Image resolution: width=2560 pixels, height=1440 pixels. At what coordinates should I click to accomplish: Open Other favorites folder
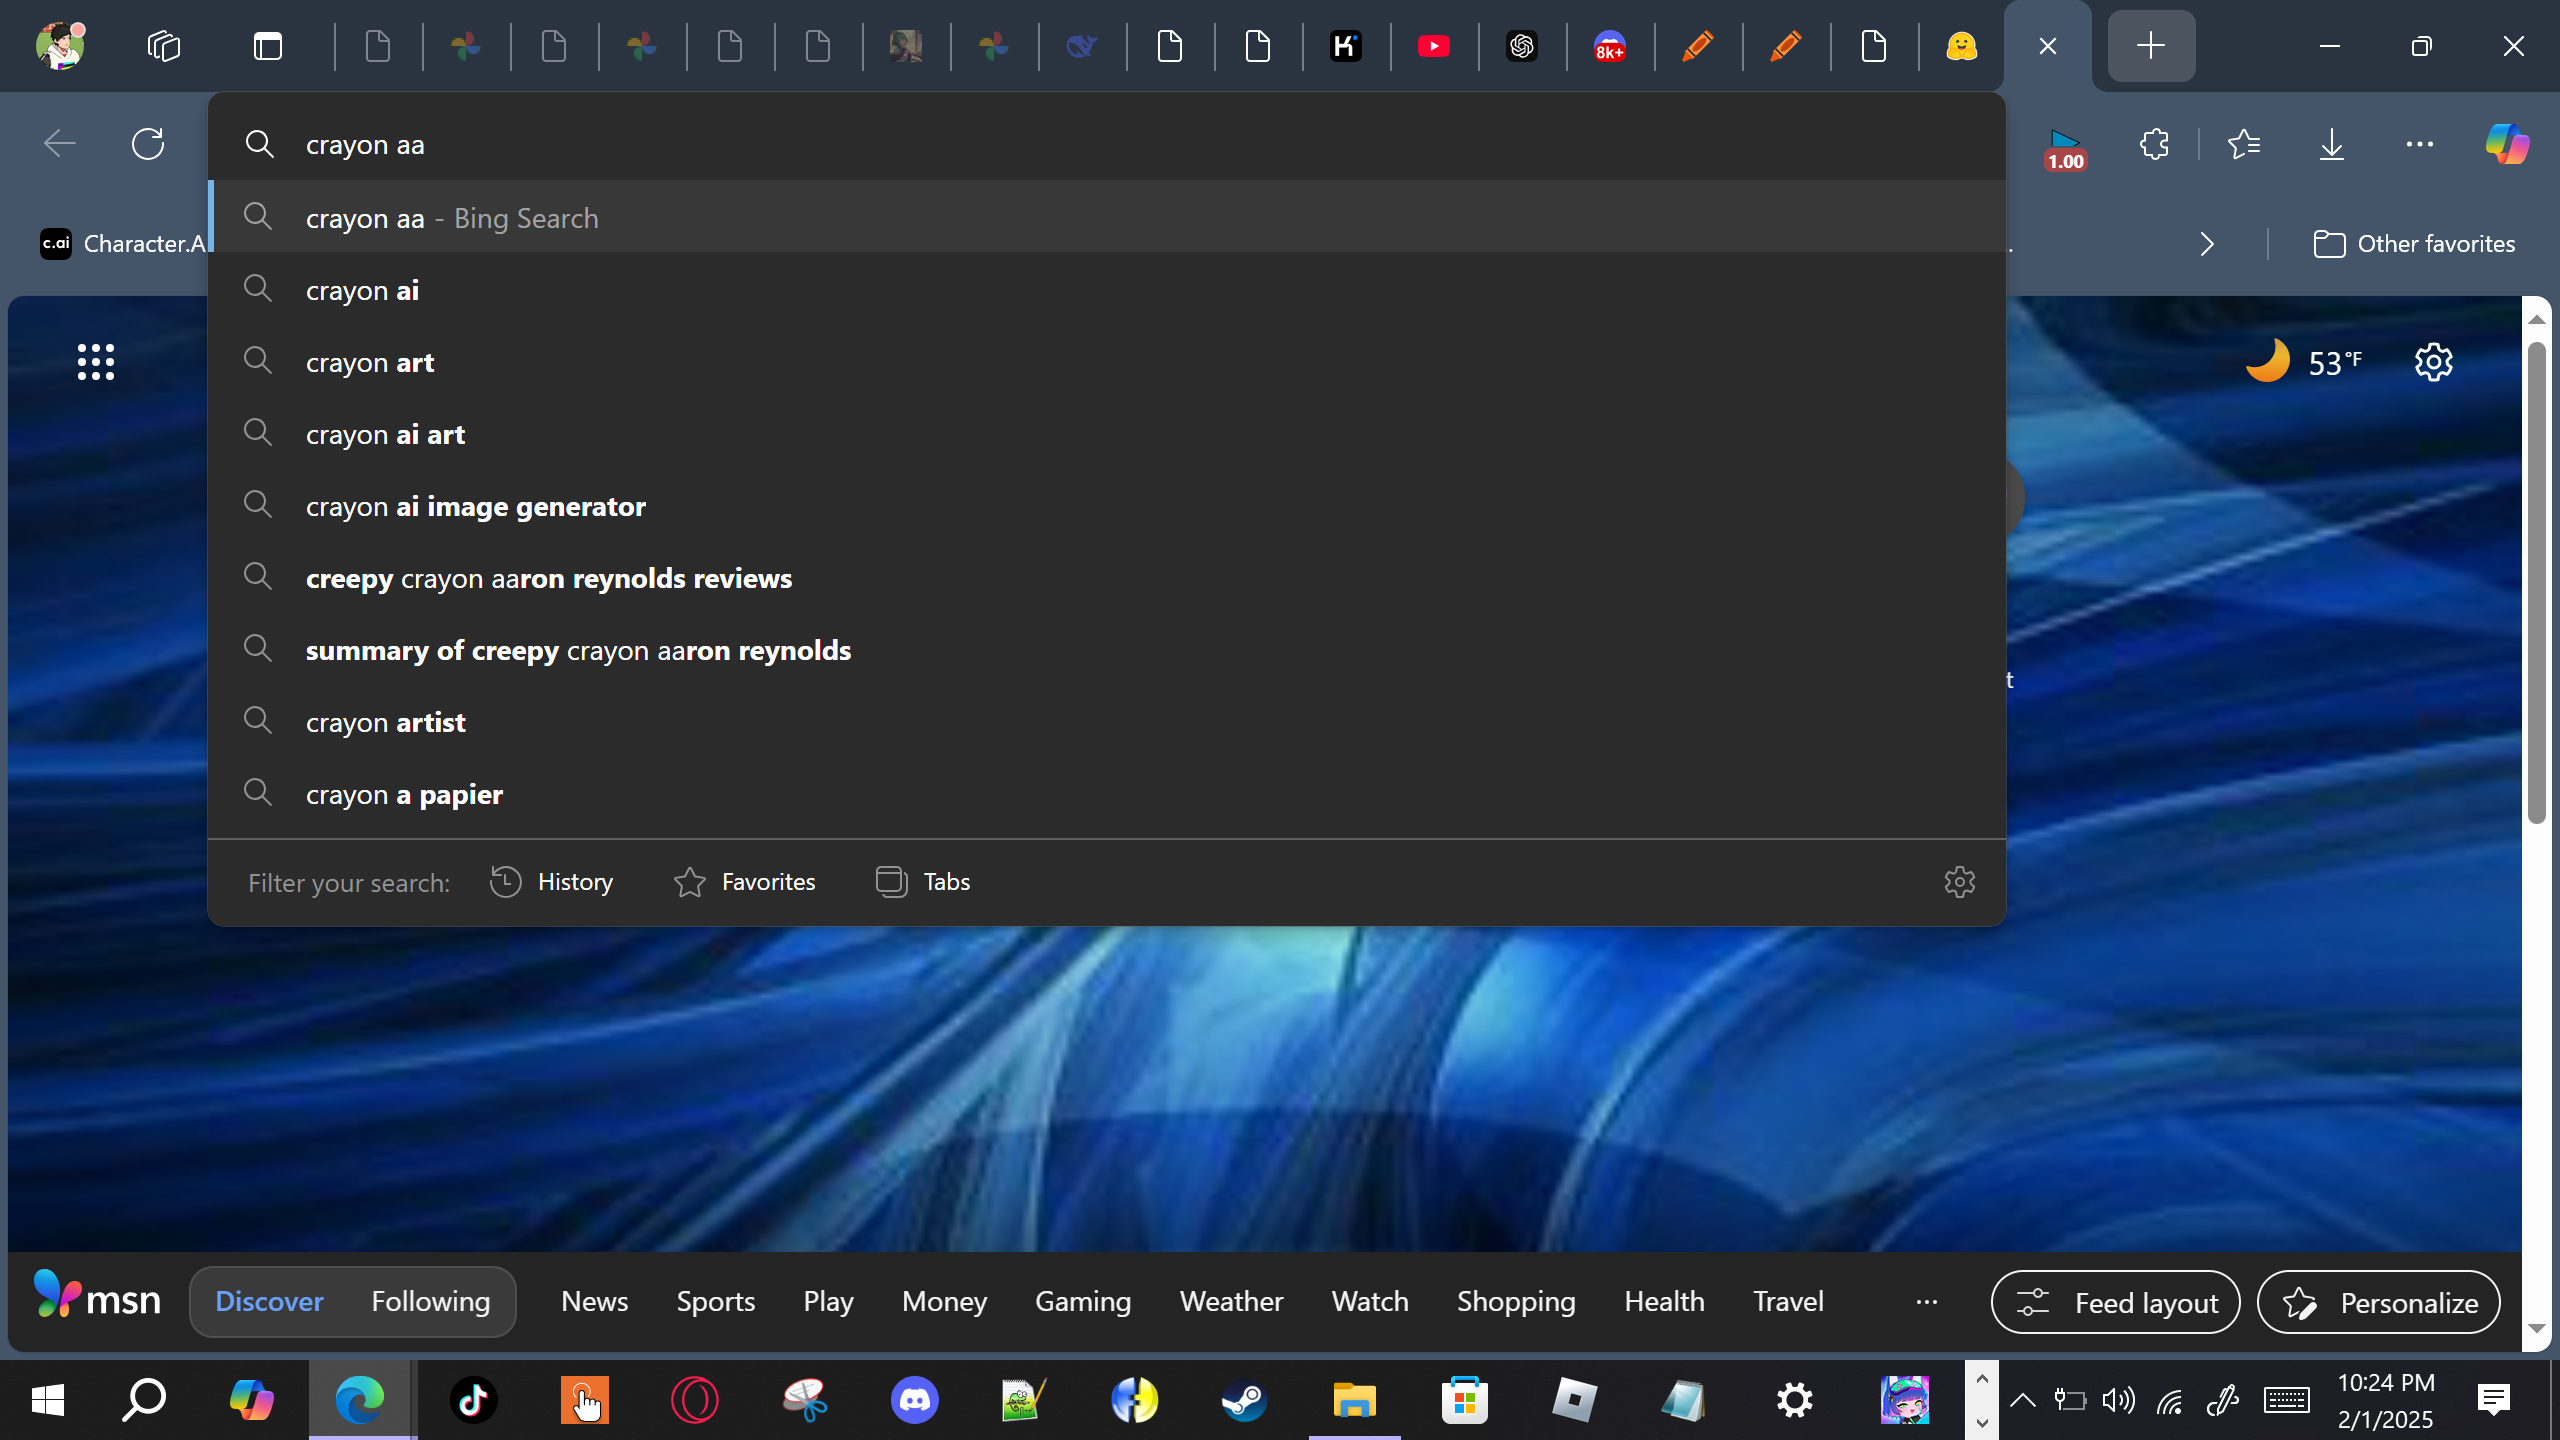coord(2414,244)
